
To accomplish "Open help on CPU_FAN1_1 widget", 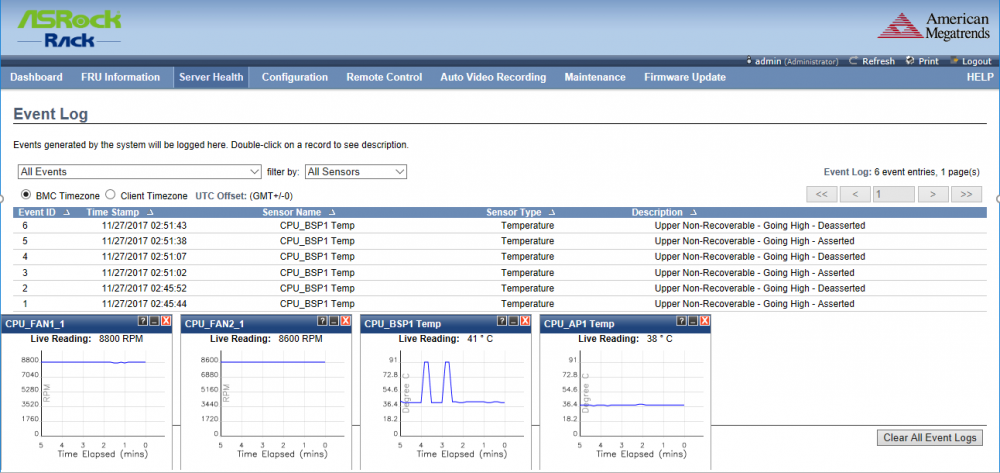I will click(143, 321).
